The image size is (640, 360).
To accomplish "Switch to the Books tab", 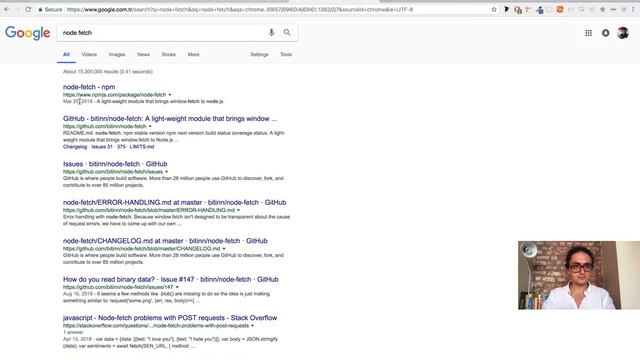I will click(x=169, y=54).
